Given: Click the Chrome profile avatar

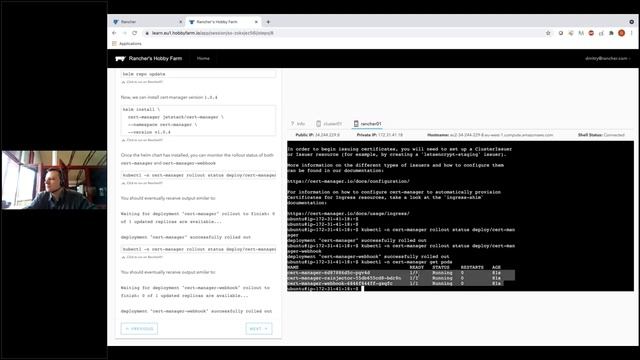Looking at the screenshot, I should (621, 33).
